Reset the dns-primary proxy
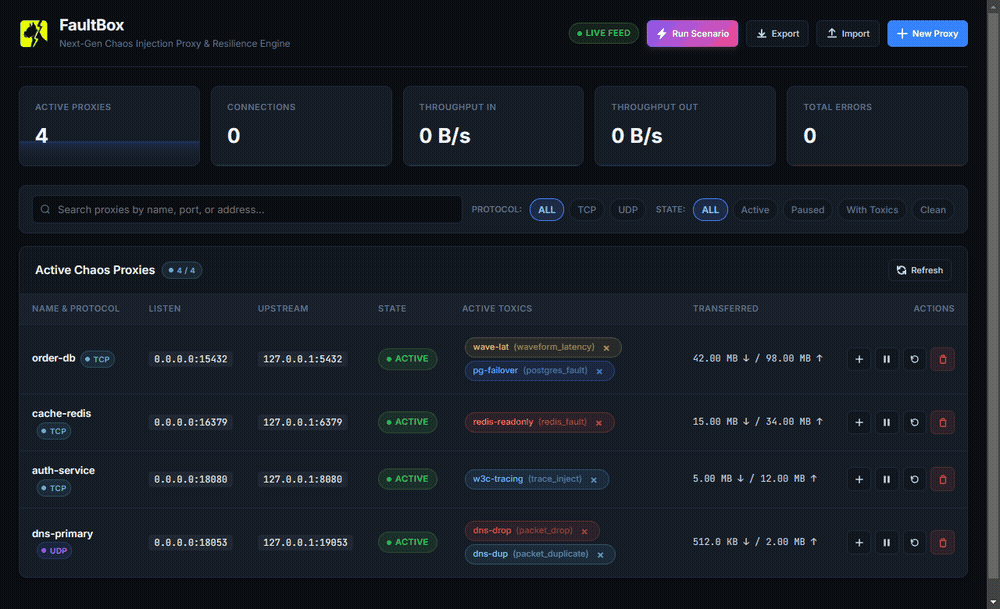 click(915, 542)
